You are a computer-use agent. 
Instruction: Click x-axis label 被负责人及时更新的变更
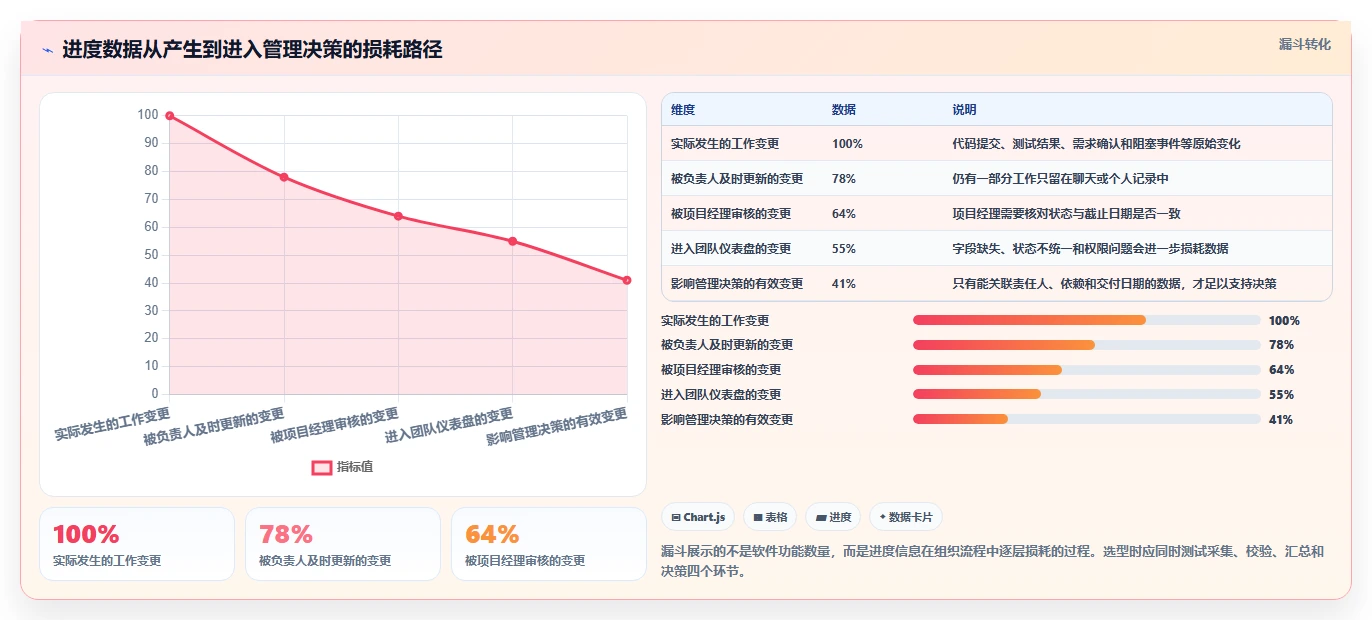click(x=214, y=427)
